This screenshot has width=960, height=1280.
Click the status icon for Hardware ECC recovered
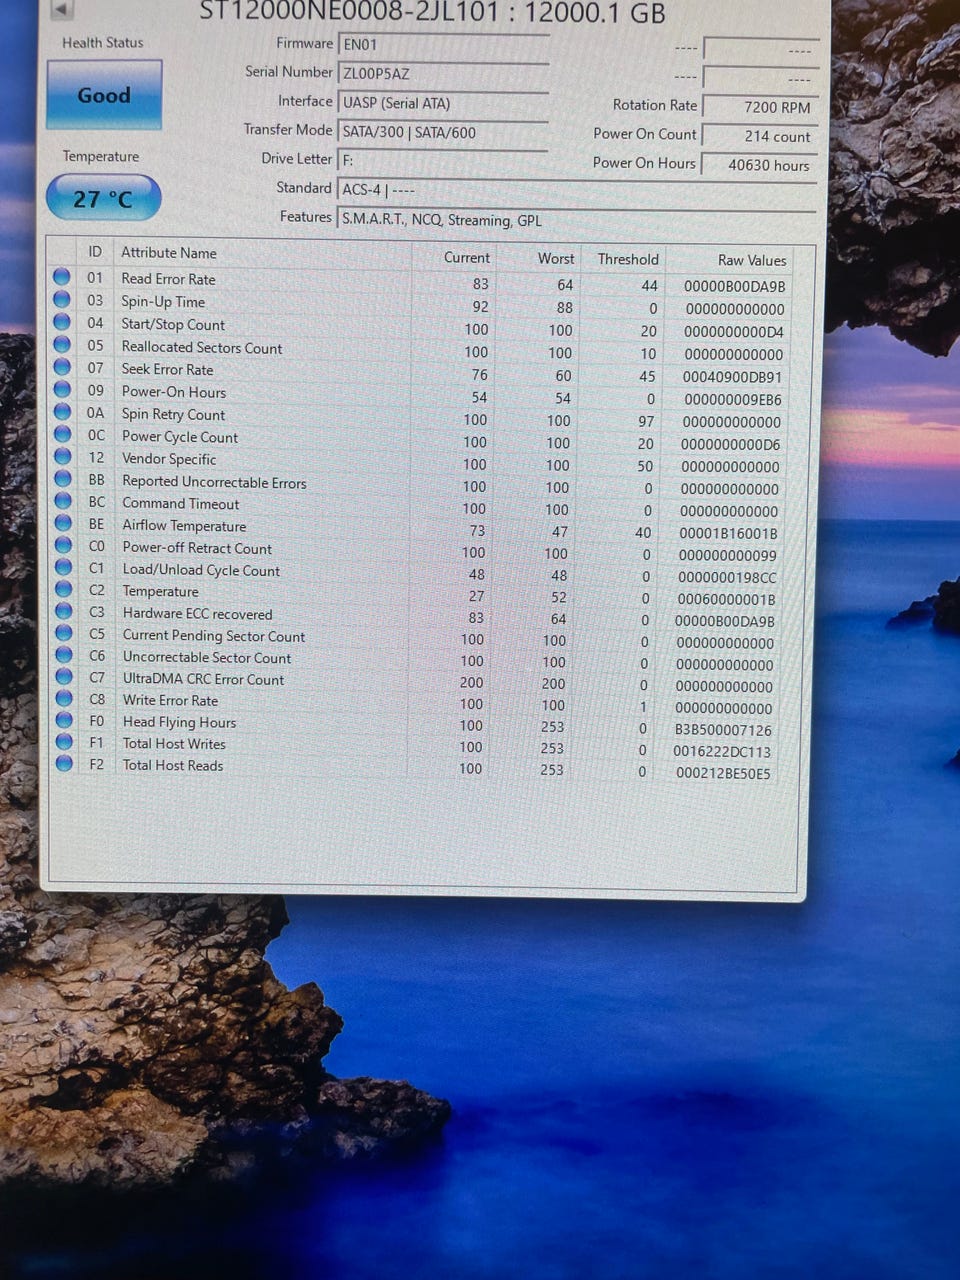[63, 610]
